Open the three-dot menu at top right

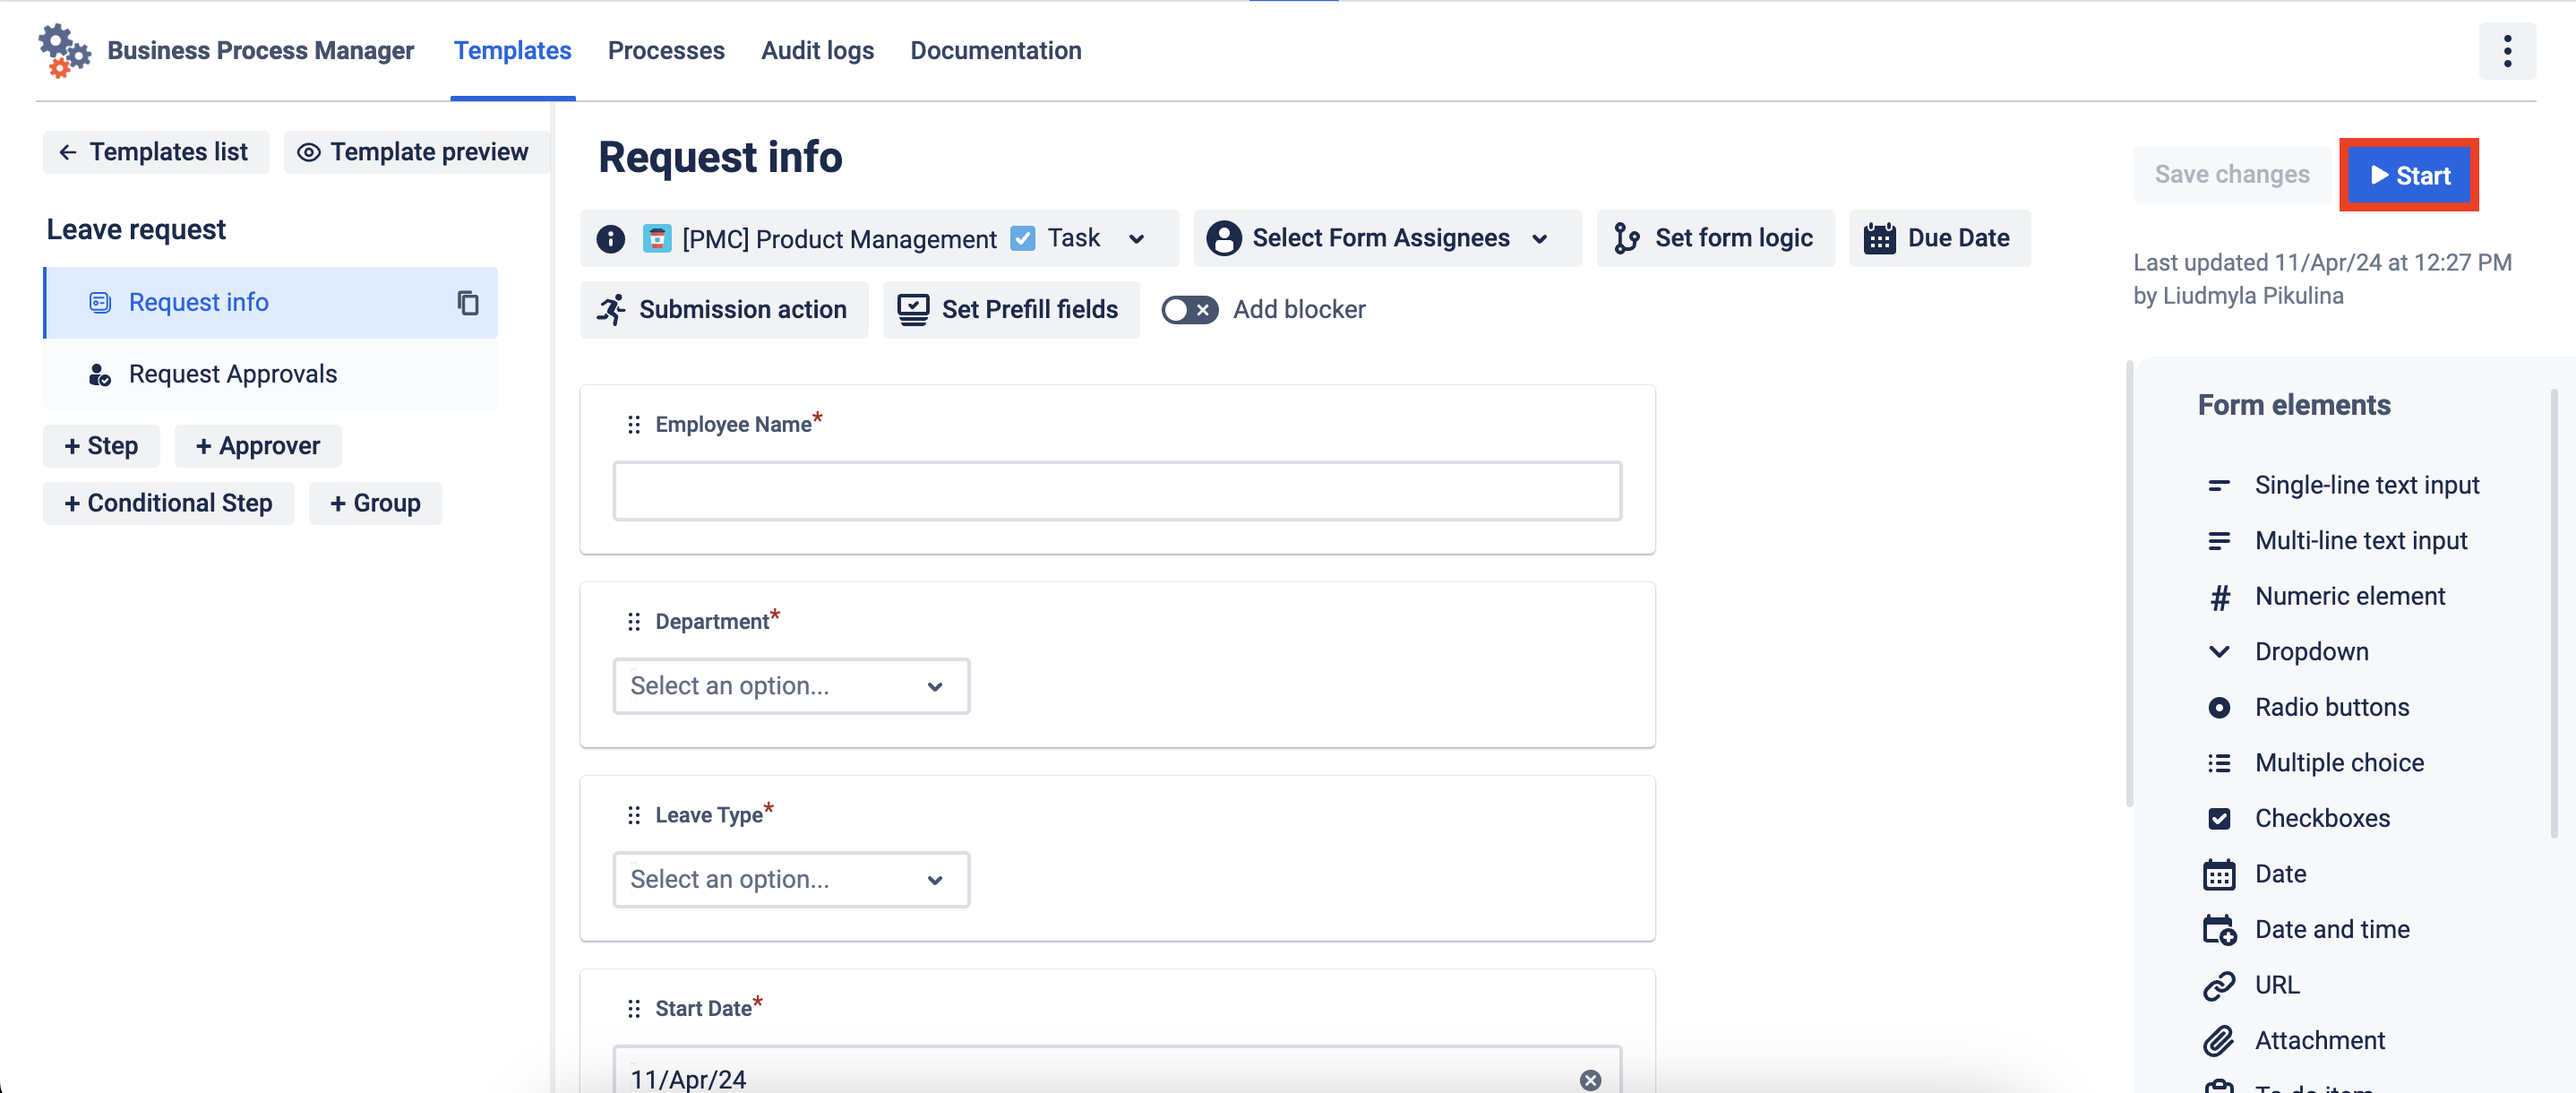tap(2506, 51)
